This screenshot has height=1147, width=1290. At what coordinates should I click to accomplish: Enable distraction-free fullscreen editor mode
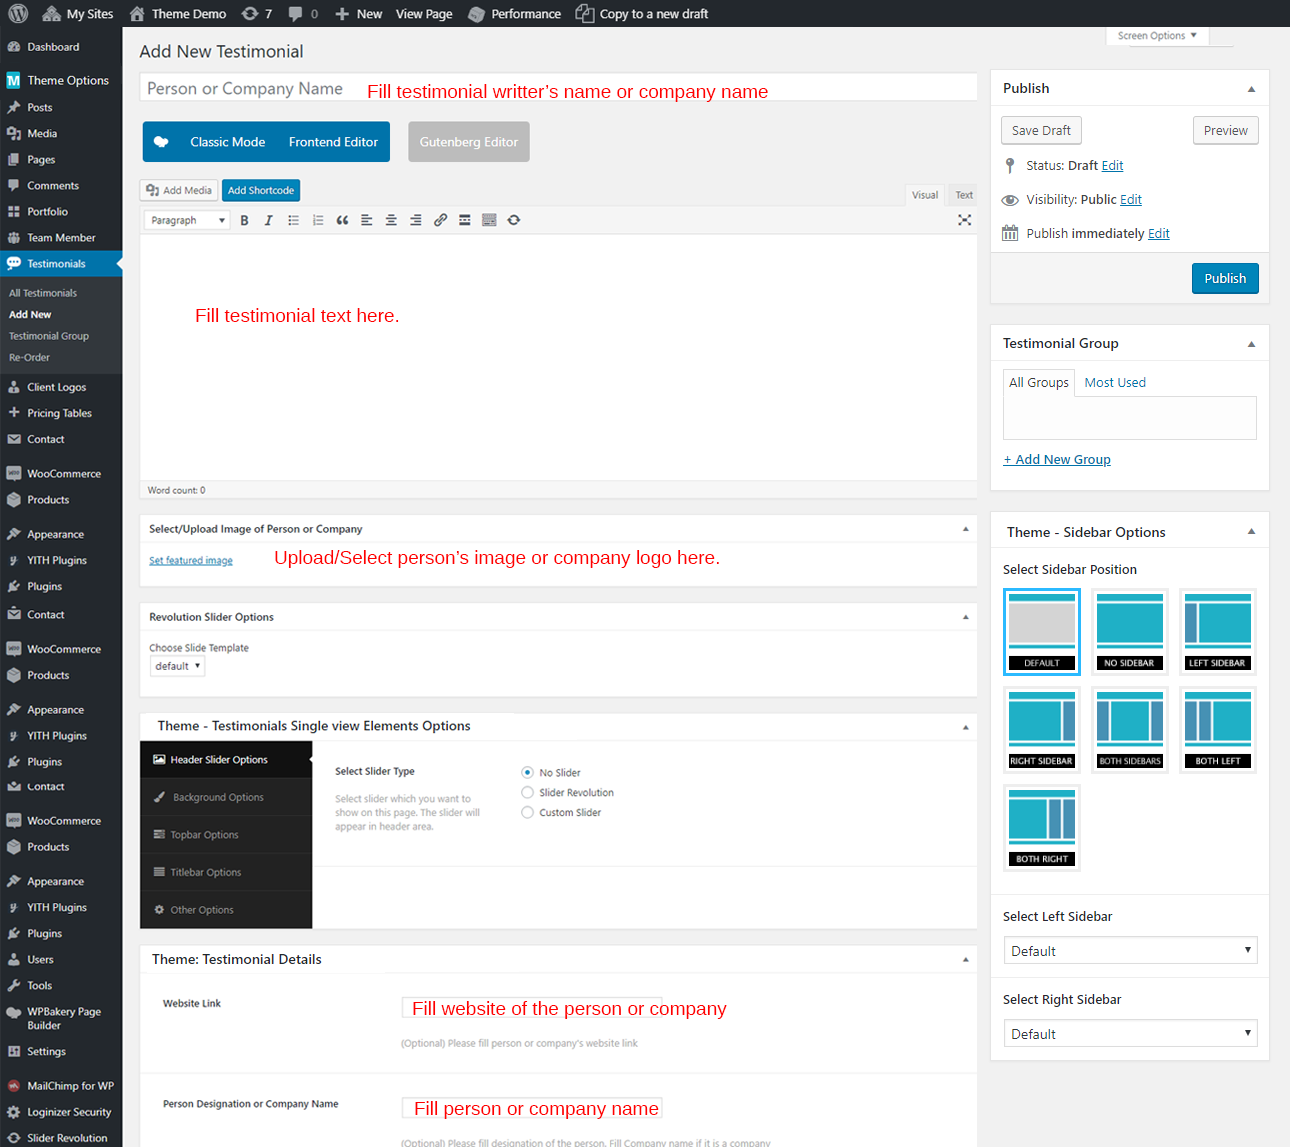(x=964, y=220)
